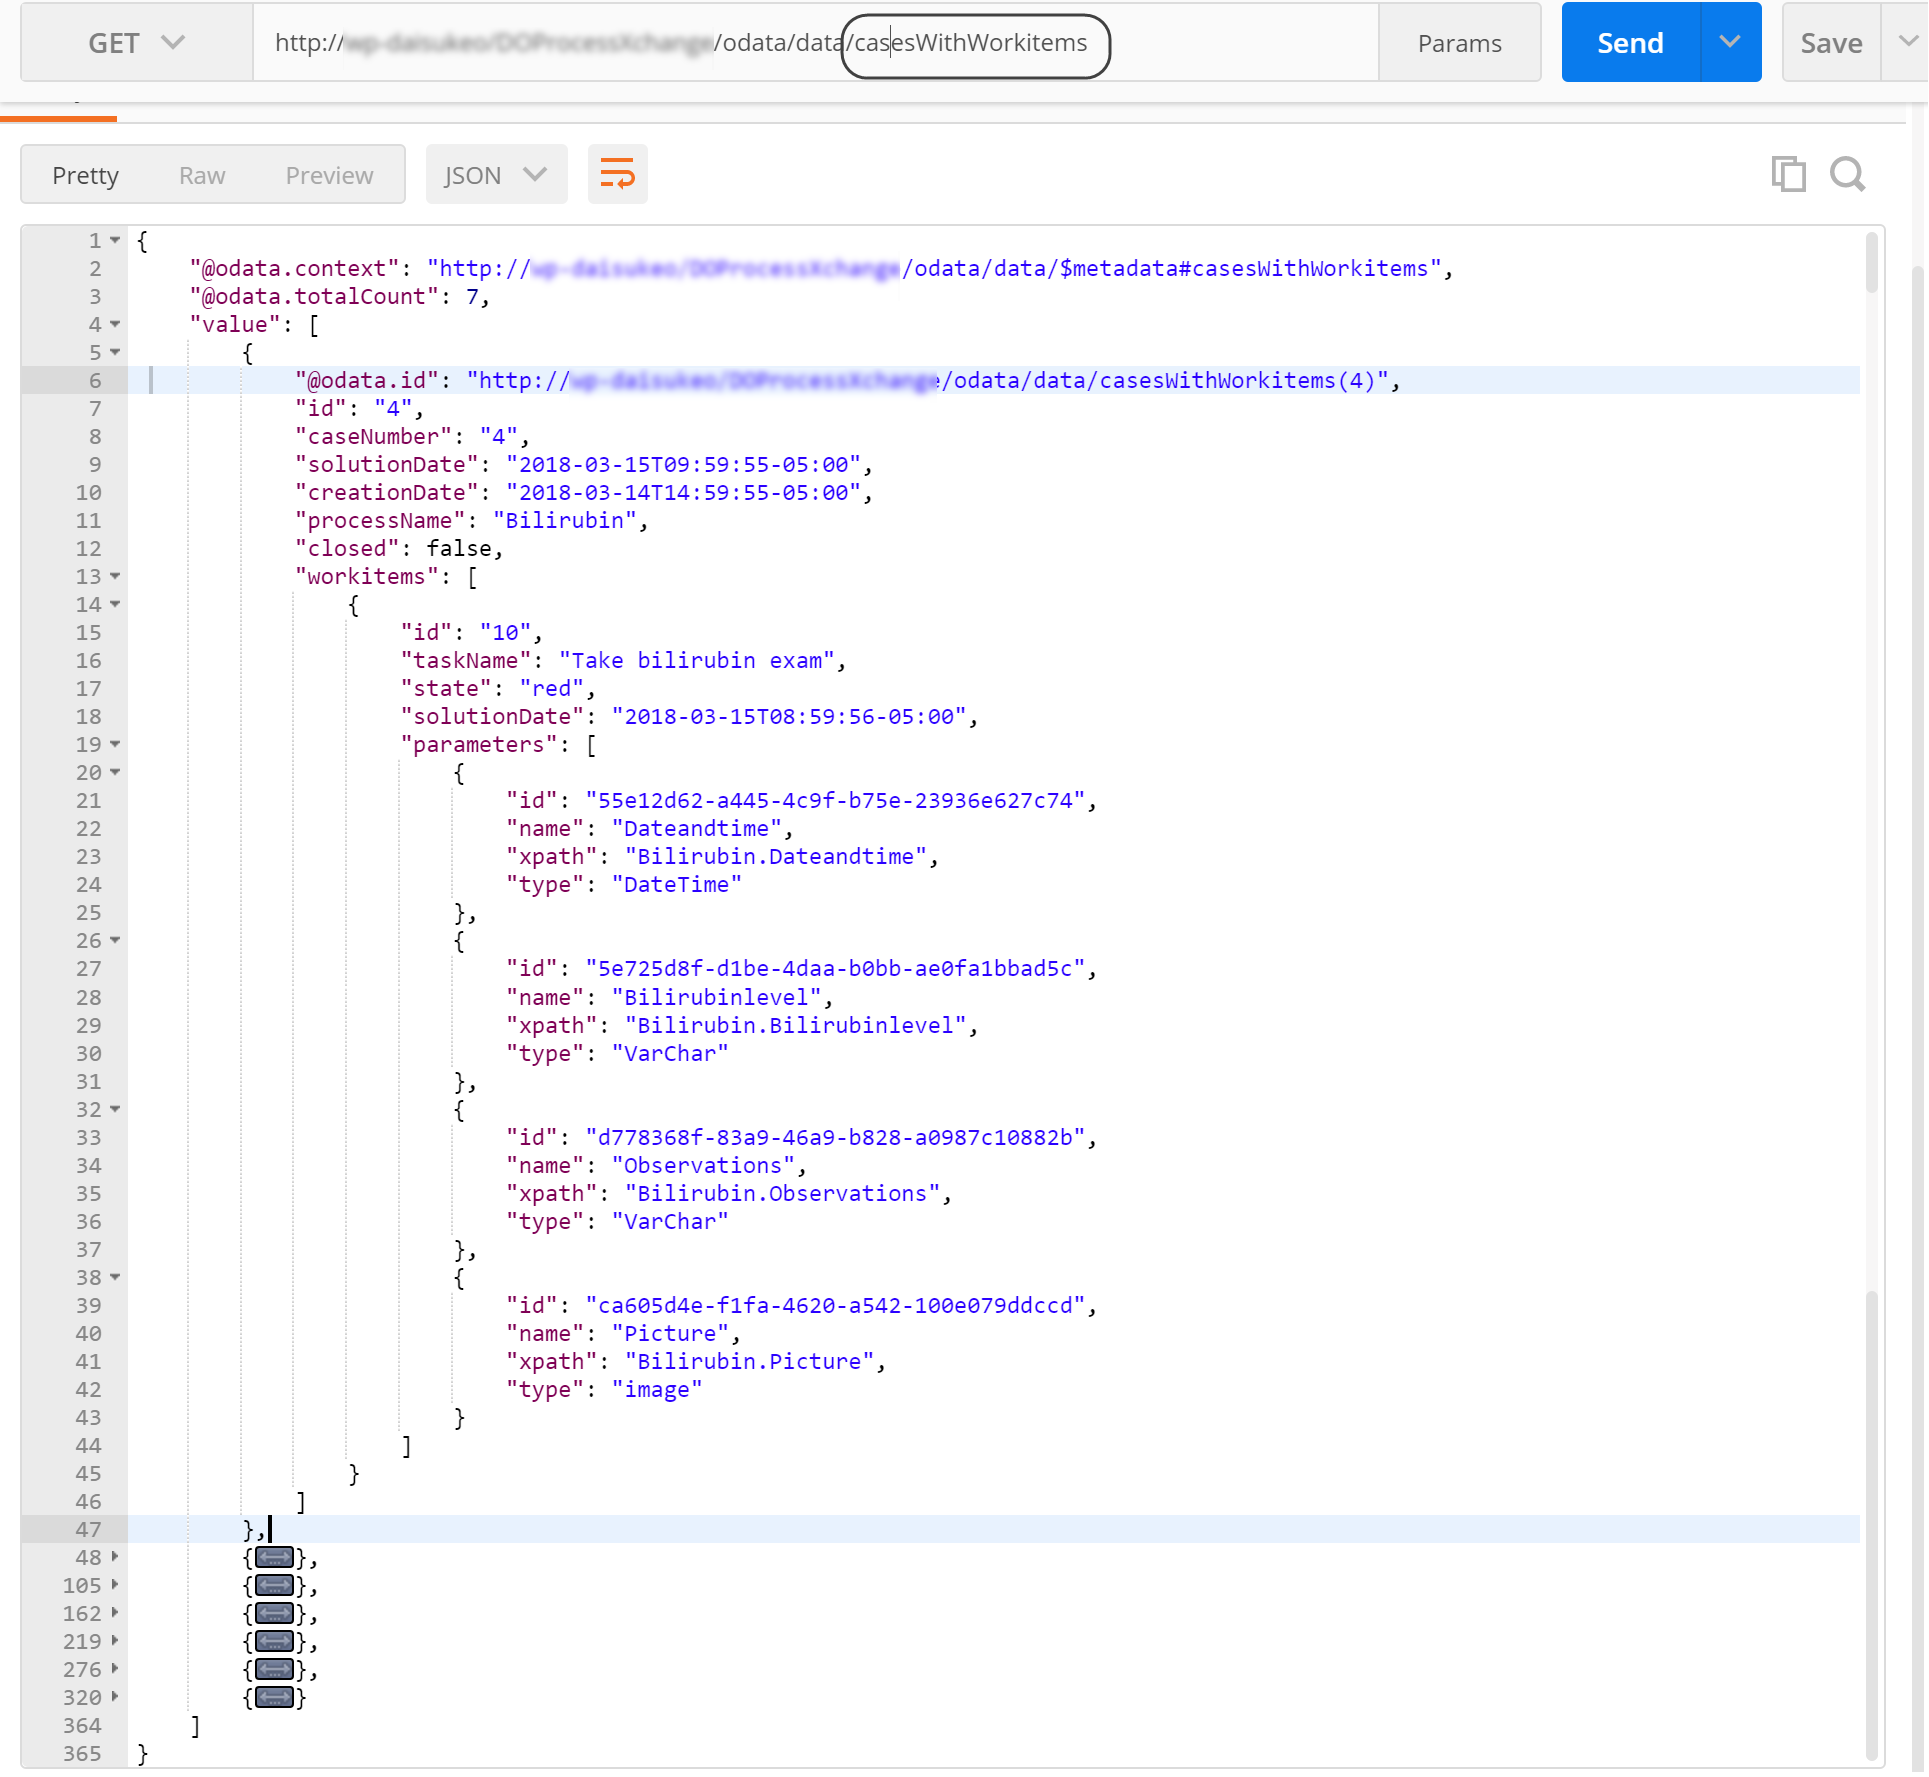Click the @odata.context metadata URL value
Viewport: 1929px width, 1777px height.
934,268
